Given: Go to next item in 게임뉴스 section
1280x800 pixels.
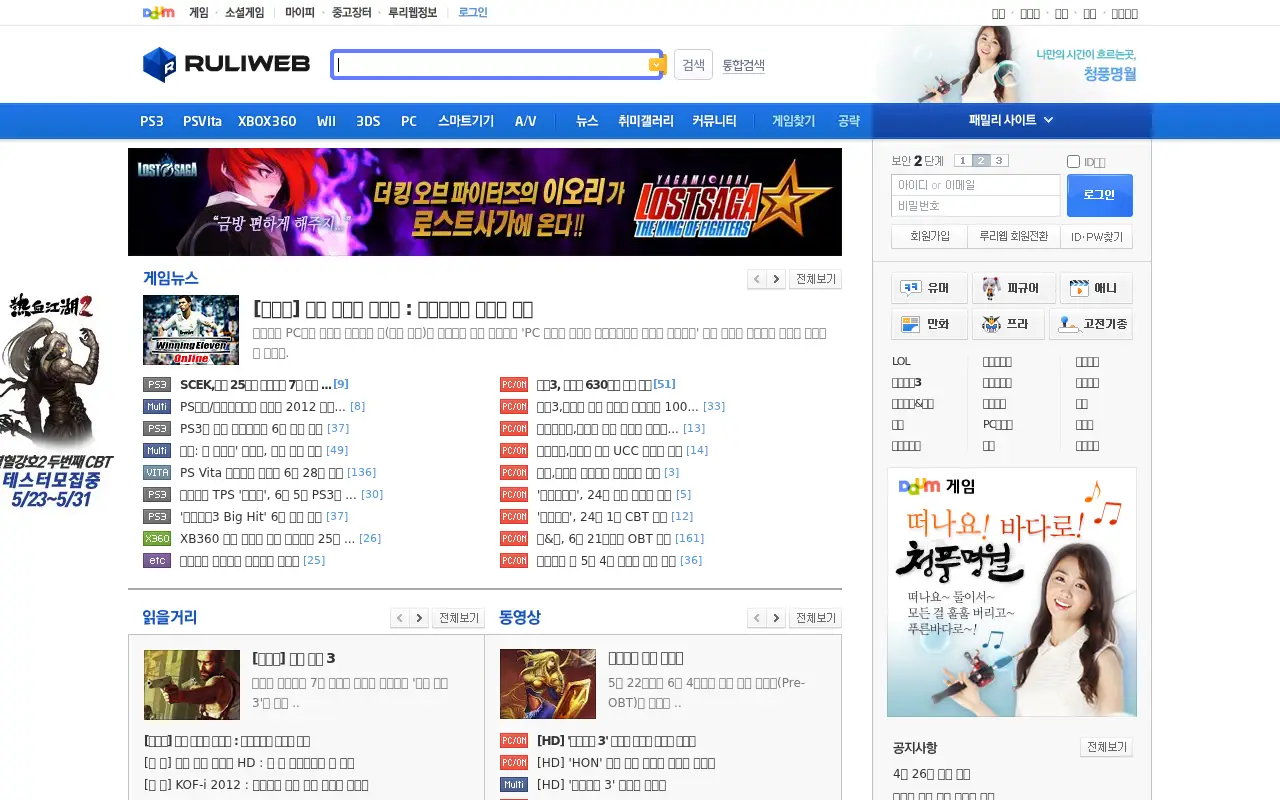Looking at the screenshot, I should point(776,279).
